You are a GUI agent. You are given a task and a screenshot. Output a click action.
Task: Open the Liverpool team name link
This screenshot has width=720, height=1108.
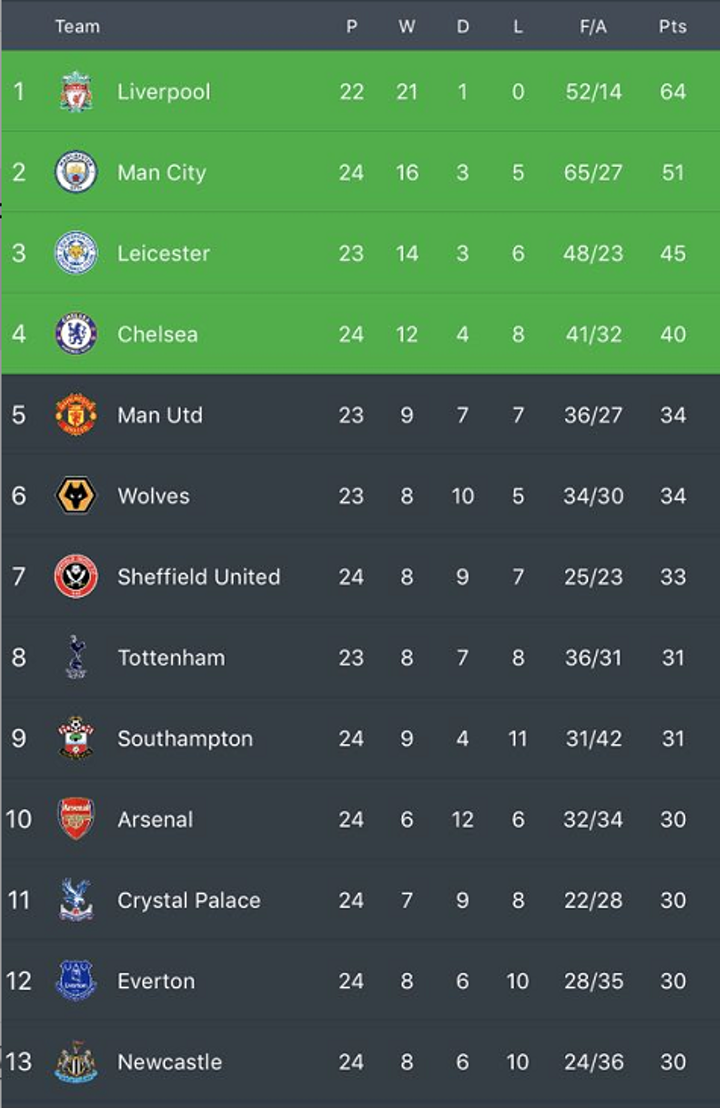click(164, 92)
